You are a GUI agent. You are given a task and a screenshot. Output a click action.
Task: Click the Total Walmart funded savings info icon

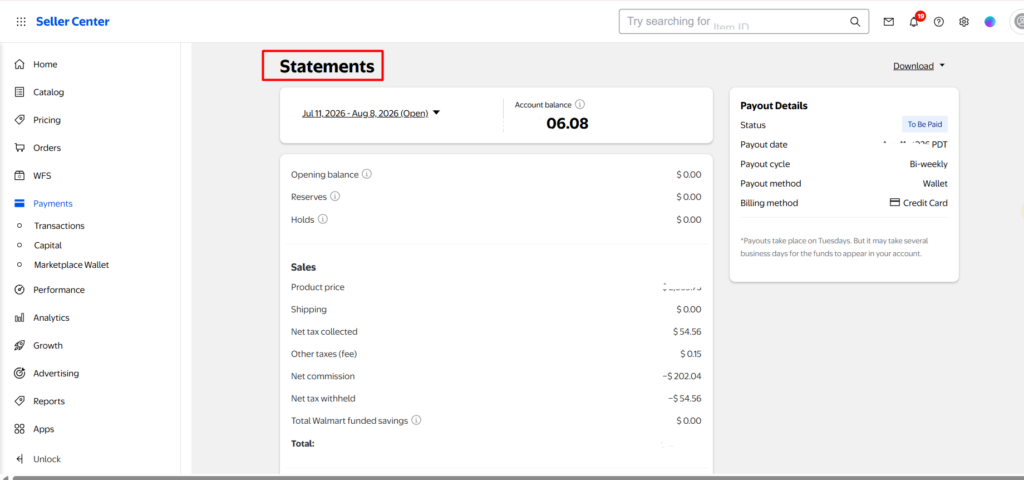[416, 421]
